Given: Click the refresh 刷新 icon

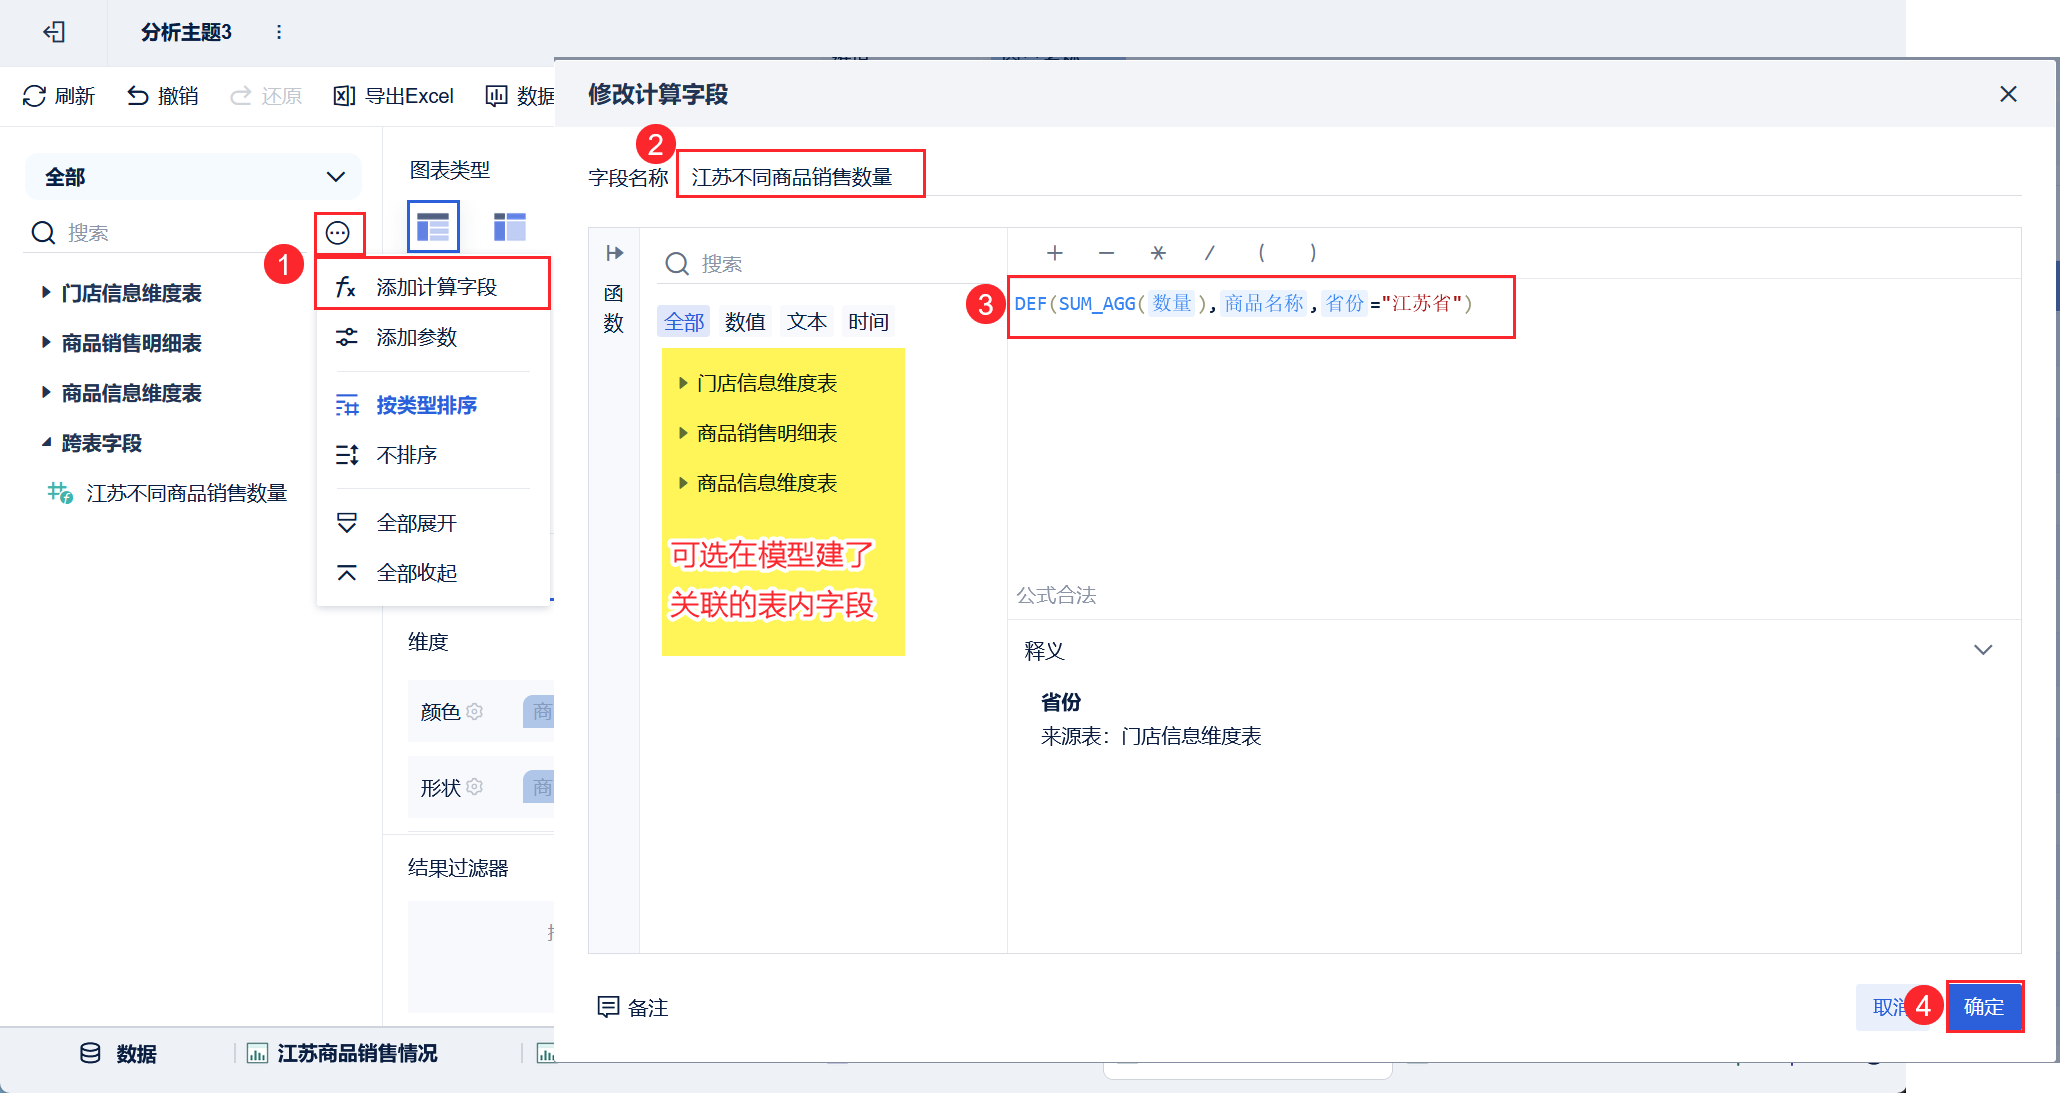Looking at the screenshot, I should coord(34,96).
